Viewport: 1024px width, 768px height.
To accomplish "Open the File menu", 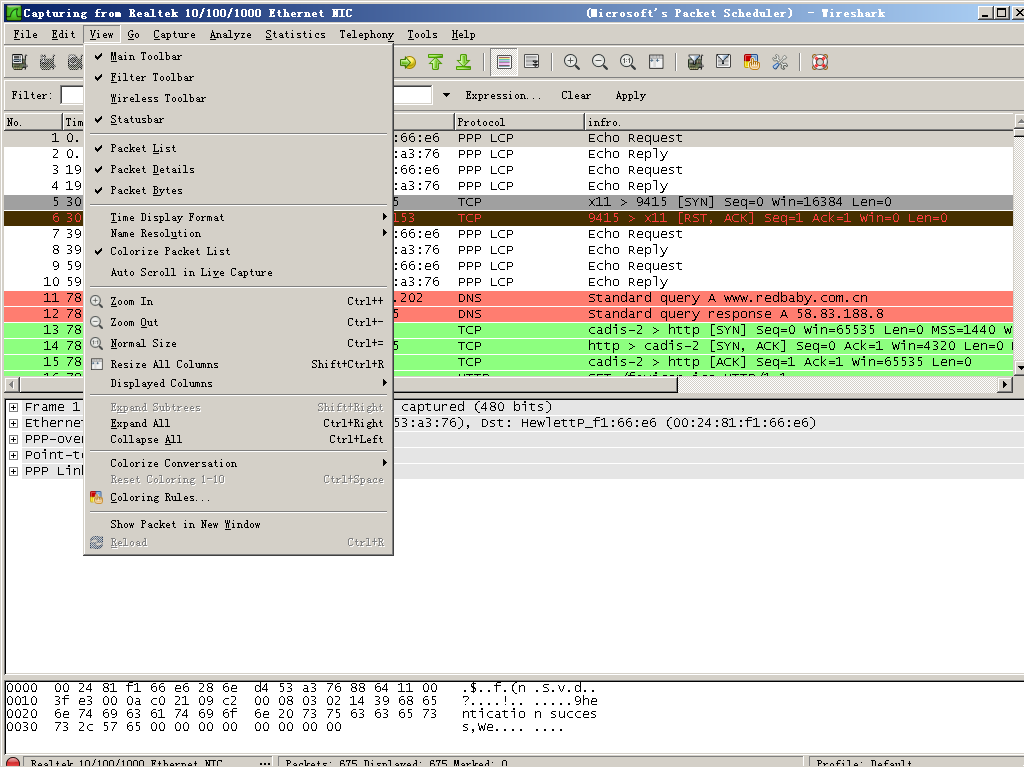I will click(x=25, y=35).
